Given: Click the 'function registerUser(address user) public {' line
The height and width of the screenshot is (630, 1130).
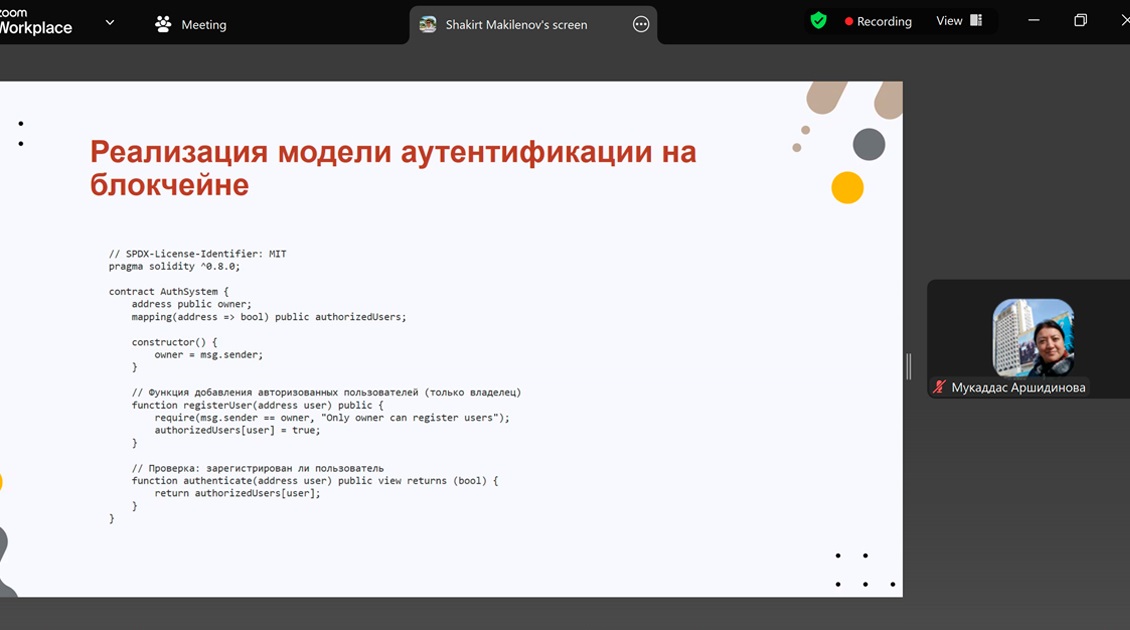Looking at the screenshot, I should tap(257, 405).
